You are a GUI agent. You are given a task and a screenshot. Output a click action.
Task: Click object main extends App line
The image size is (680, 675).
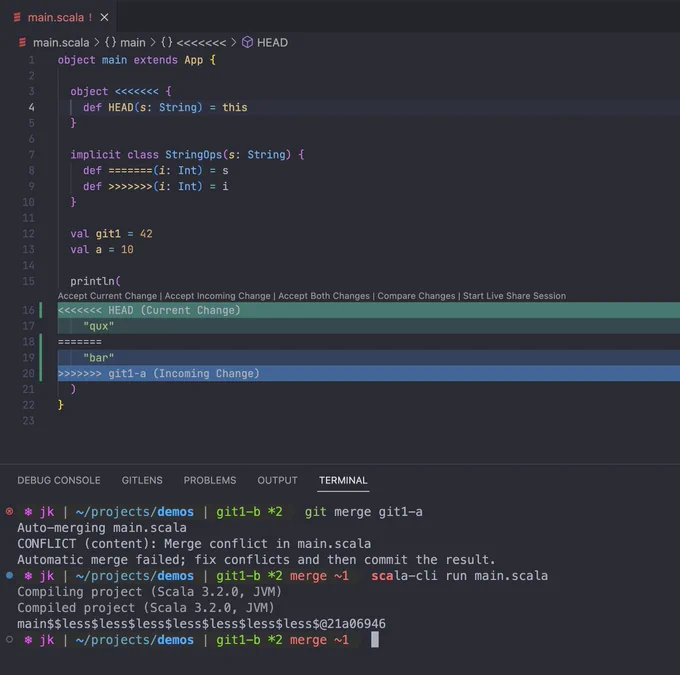click(x=137, y=60)
